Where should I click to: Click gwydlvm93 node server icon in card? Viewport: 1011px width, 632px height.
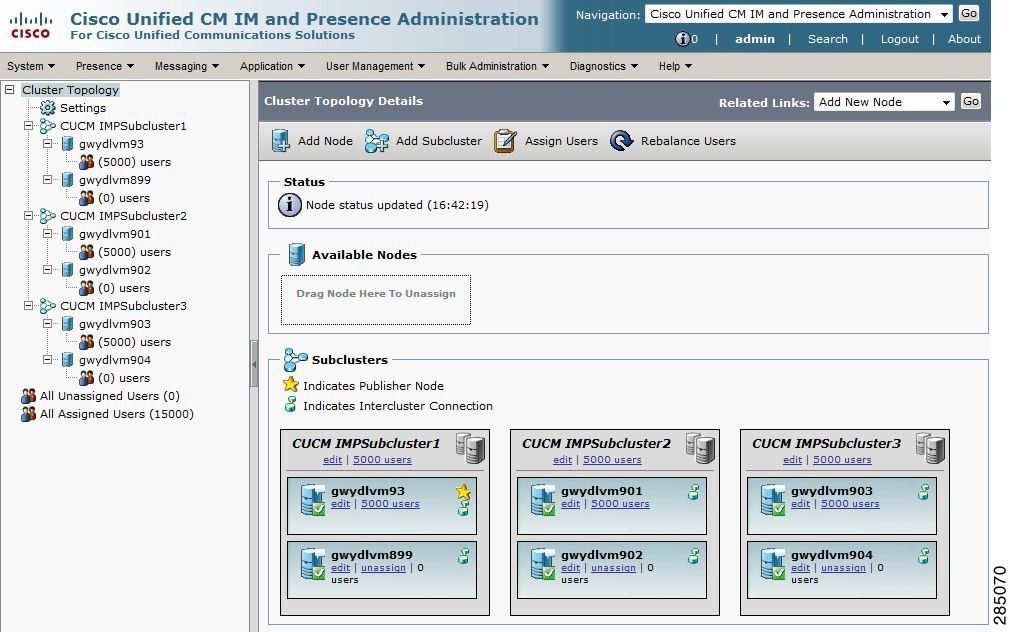(x=313, y=500)
